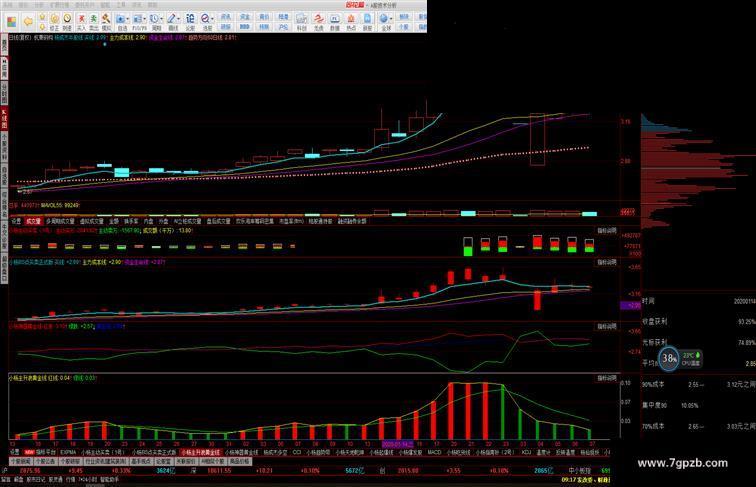Click the 资金 toolbar button
Viewport: 756px width, 487px height.
[245, 17]
